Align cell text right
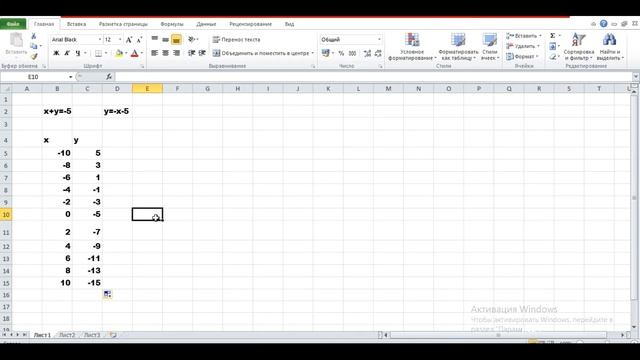 coord(176,53)
